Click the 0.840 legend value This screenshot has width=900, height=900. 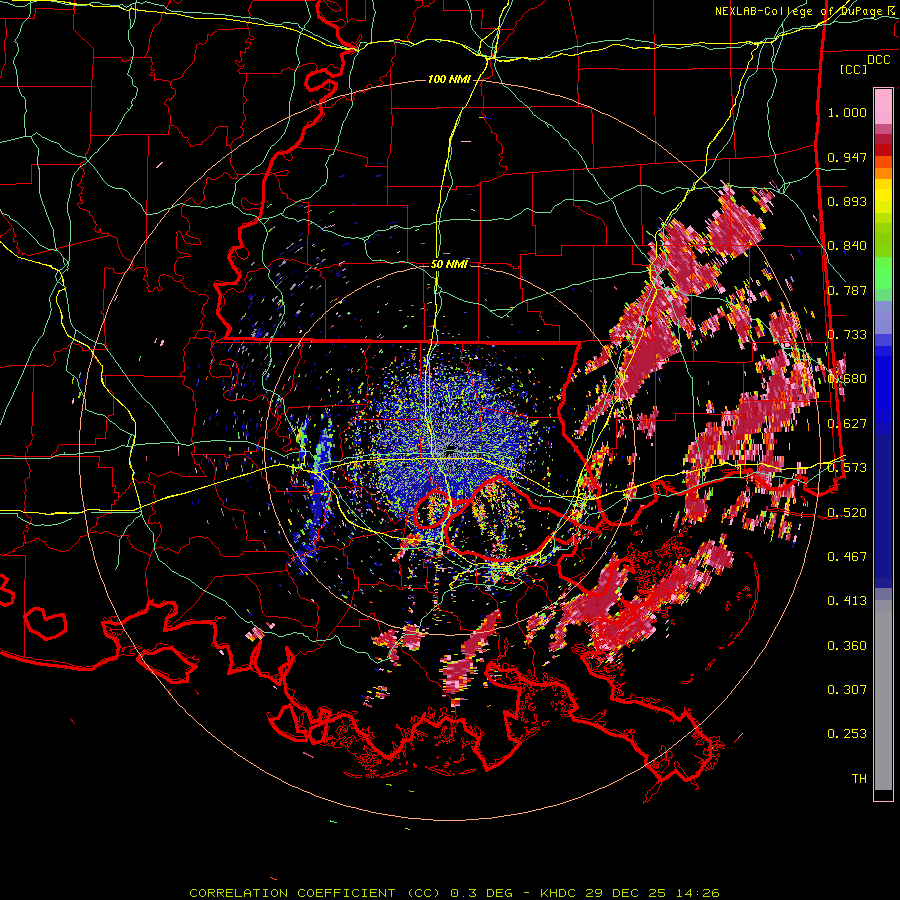point(847,246)
